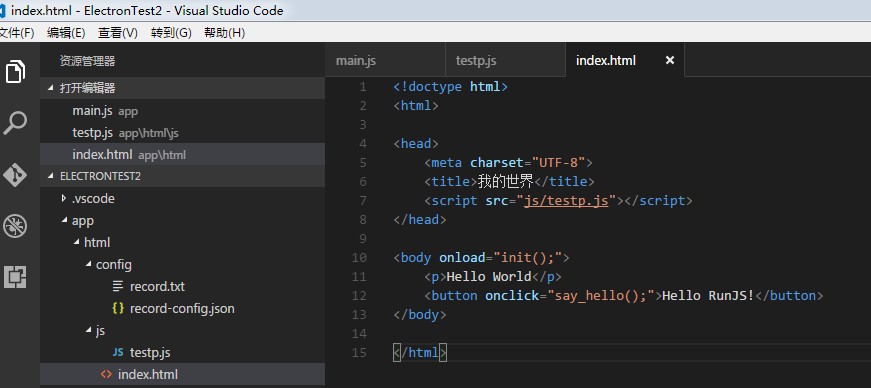Collapse the app folder
871x388 pixels.
(182, 221)
